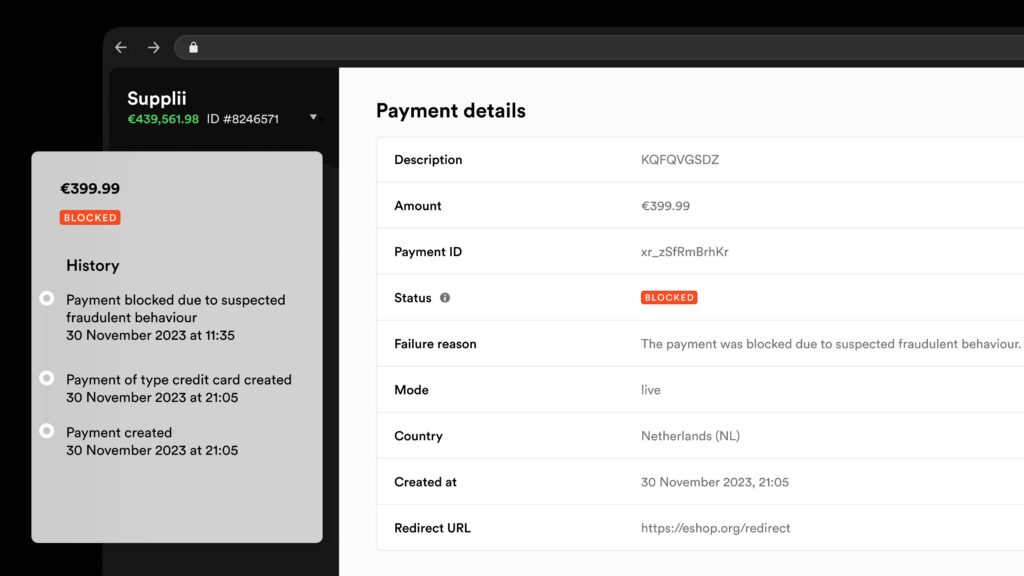The width and height of the screenshot is (1024, 576).
Task: Click the browser forward arrow
Action: click(153, 48)
